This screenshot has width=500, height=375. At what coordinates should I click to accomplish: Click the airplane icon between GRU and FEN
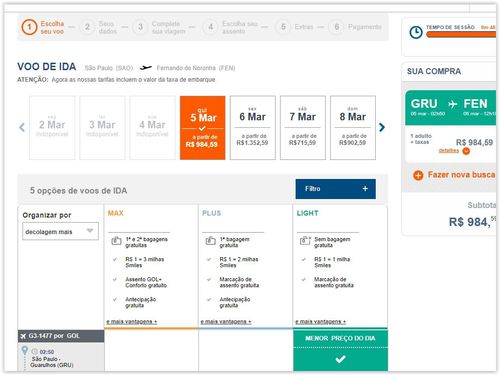pos(452,104)
